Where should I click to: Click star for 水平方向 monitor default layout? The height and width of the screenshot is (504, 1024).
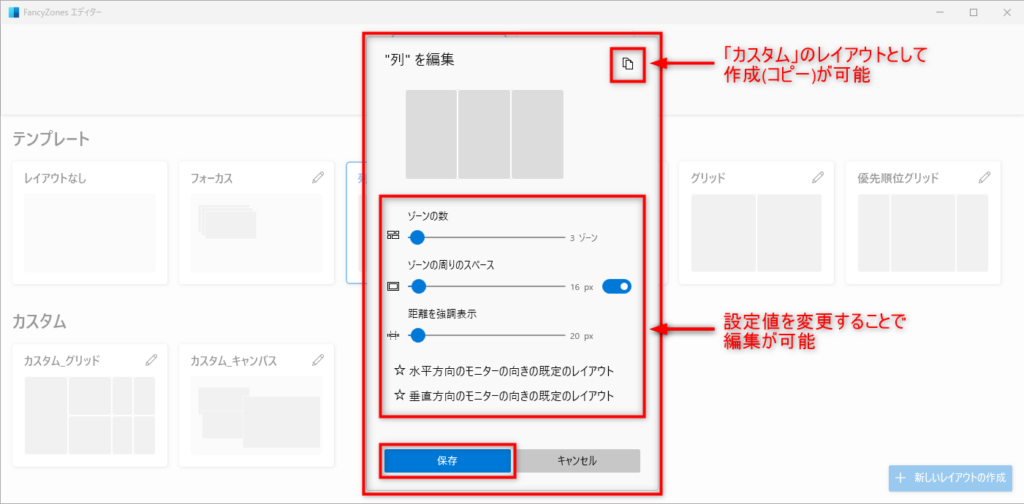[400, 371]
